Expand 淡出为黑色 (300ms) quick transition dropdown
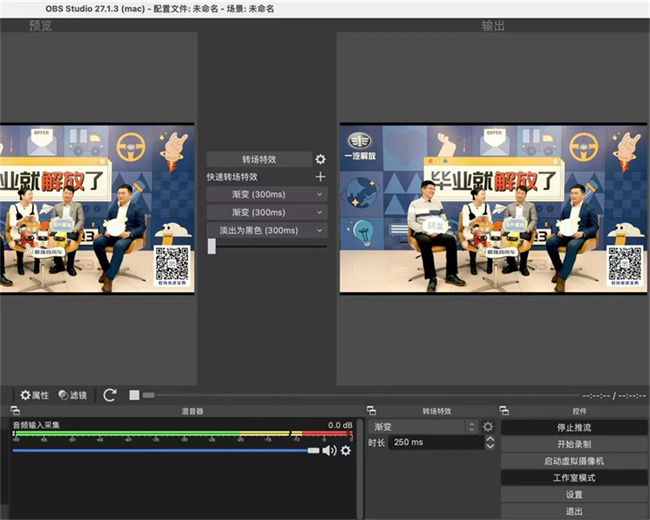The width and height of the screenshot is (650, 520). [x=320, y=230]
